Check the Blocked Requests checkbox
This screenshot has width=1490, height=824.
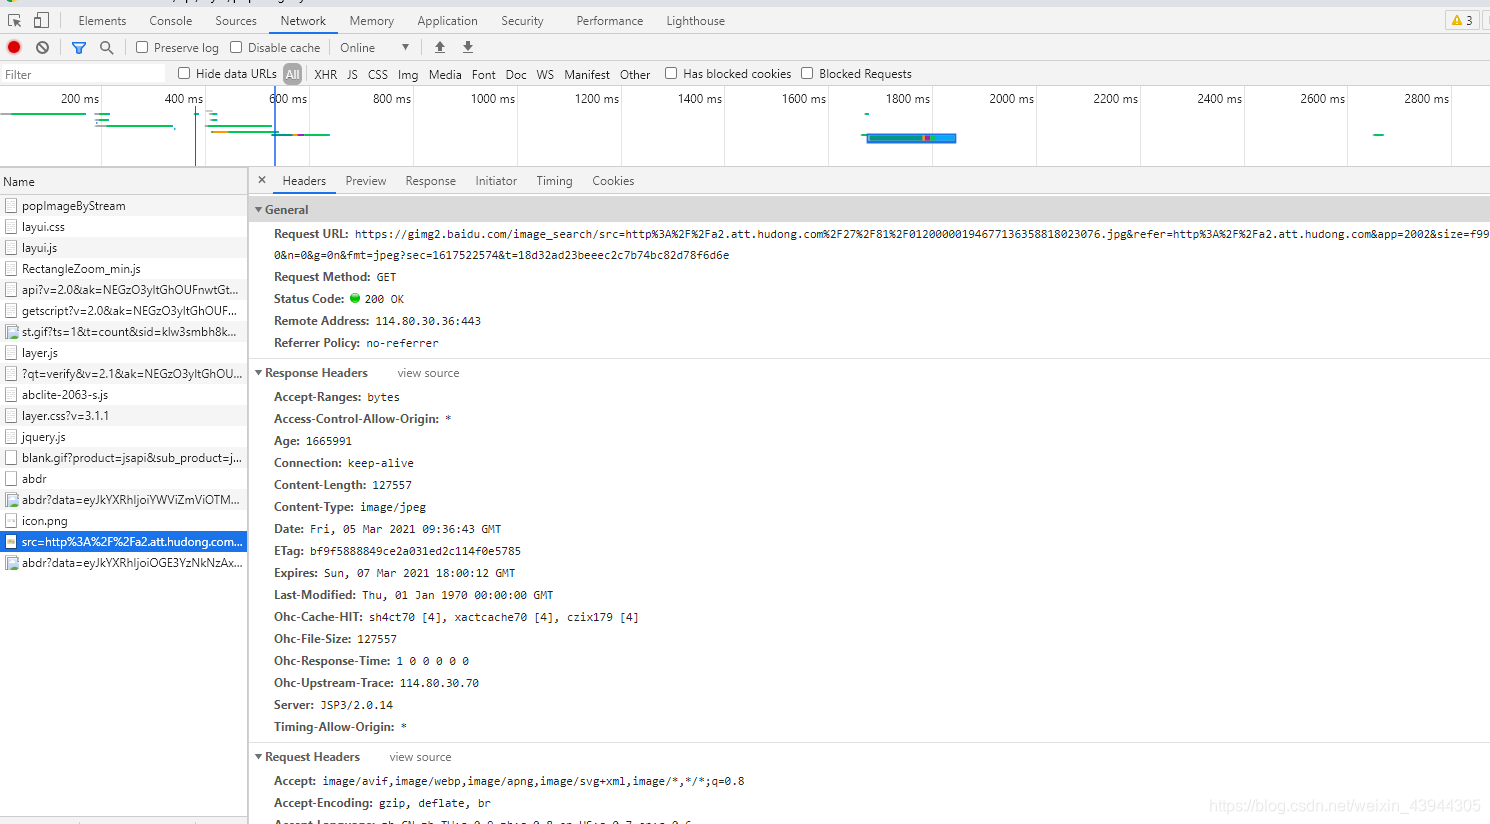click(807, 73)
